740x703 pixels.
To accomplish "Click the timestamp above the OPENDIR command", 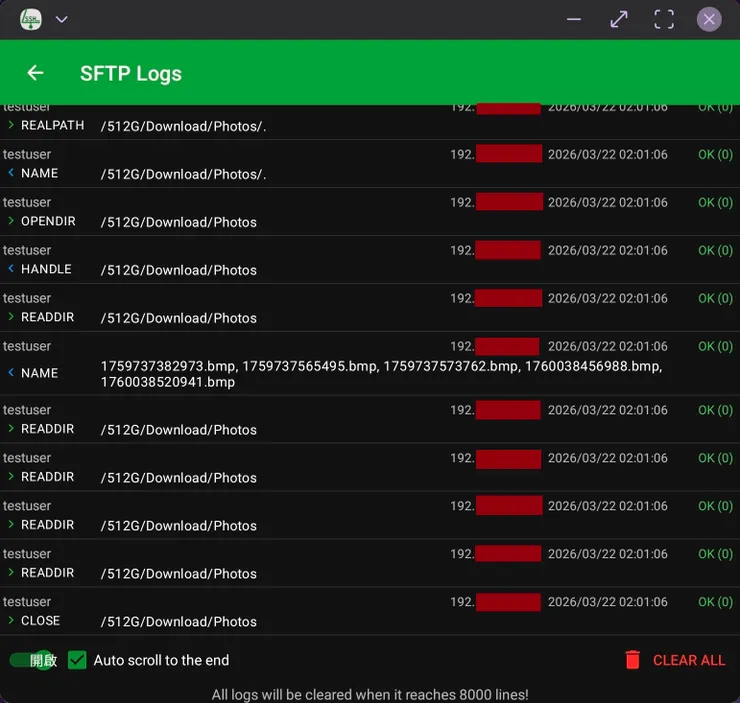I will coord(607,202).
